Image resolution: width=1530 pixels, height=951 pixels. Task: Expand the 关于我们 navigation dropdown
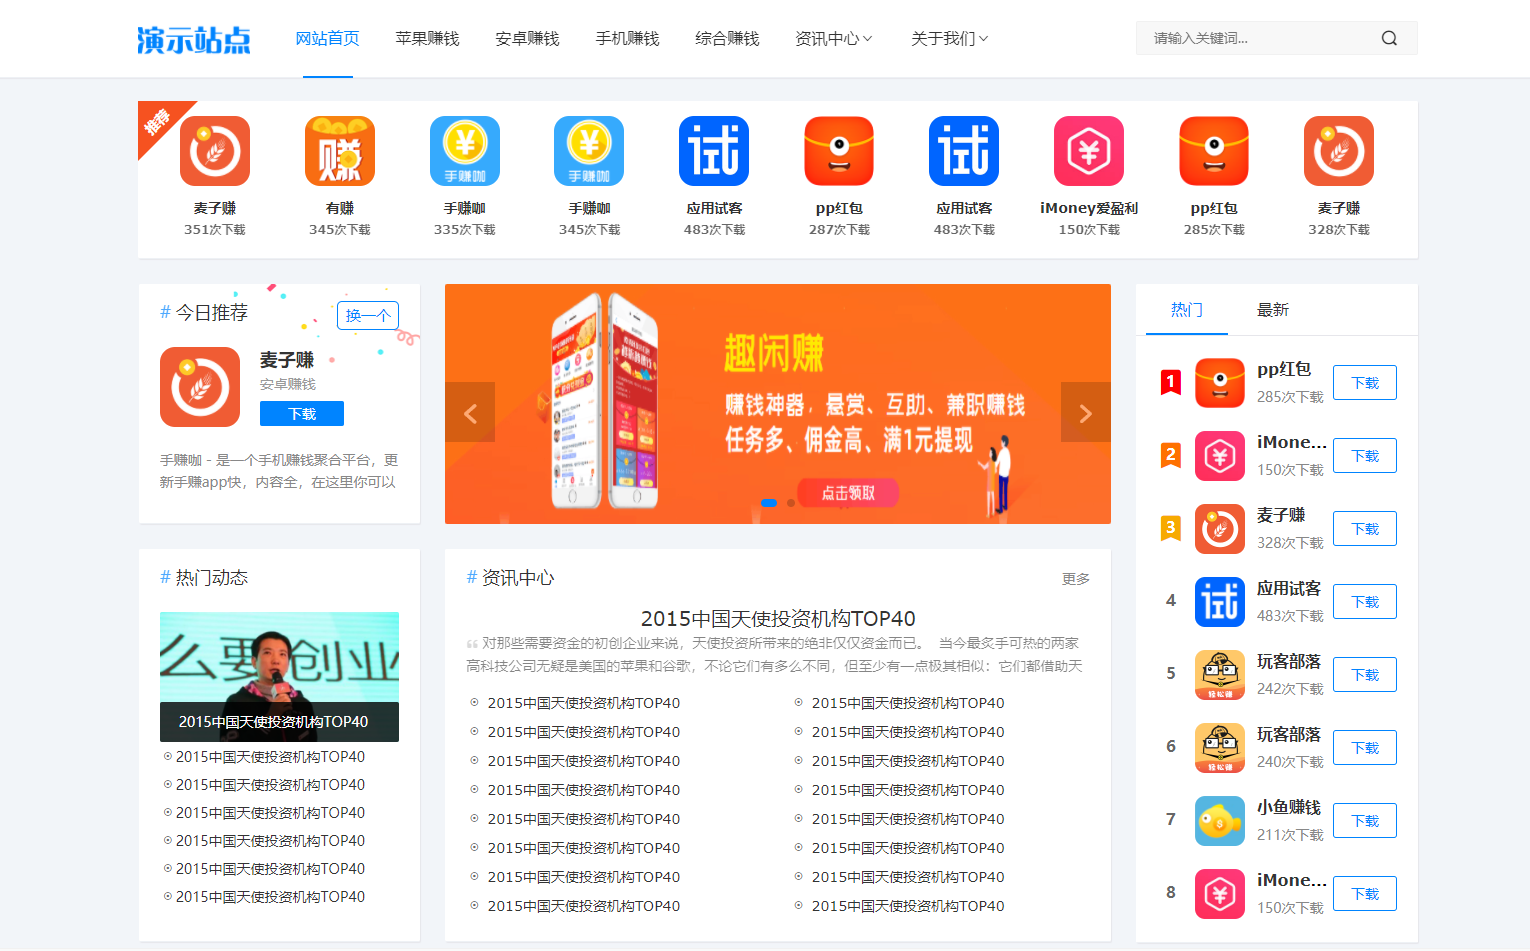tap(948, 39)
